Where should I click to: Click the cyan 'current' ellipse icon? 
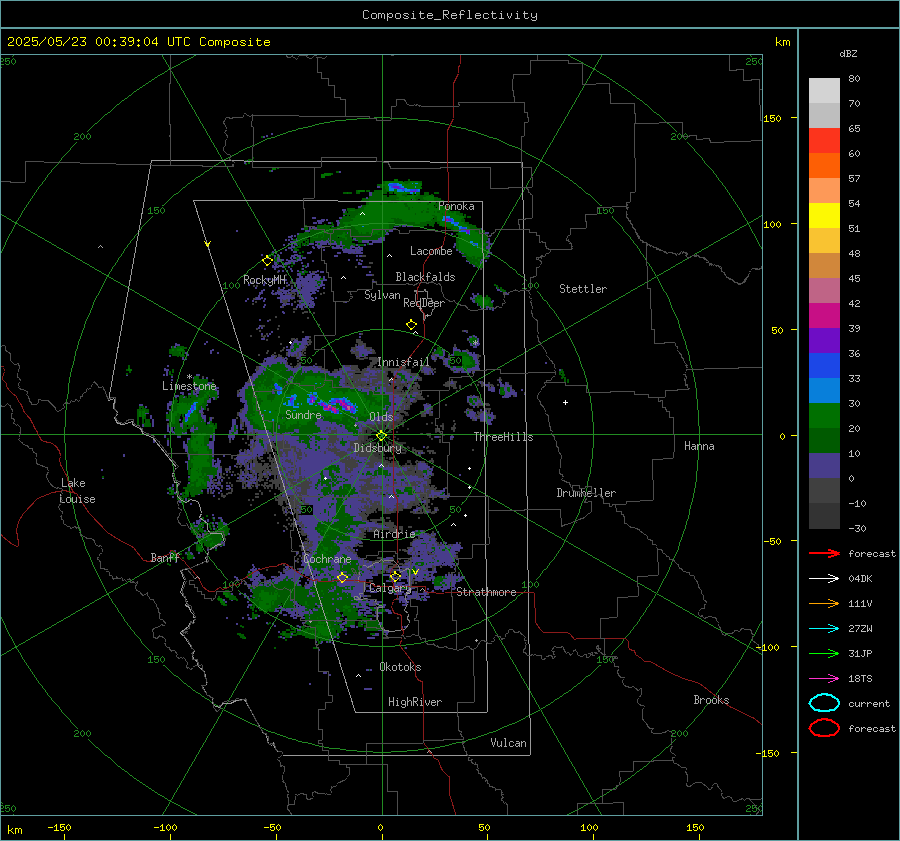[824, 703]
